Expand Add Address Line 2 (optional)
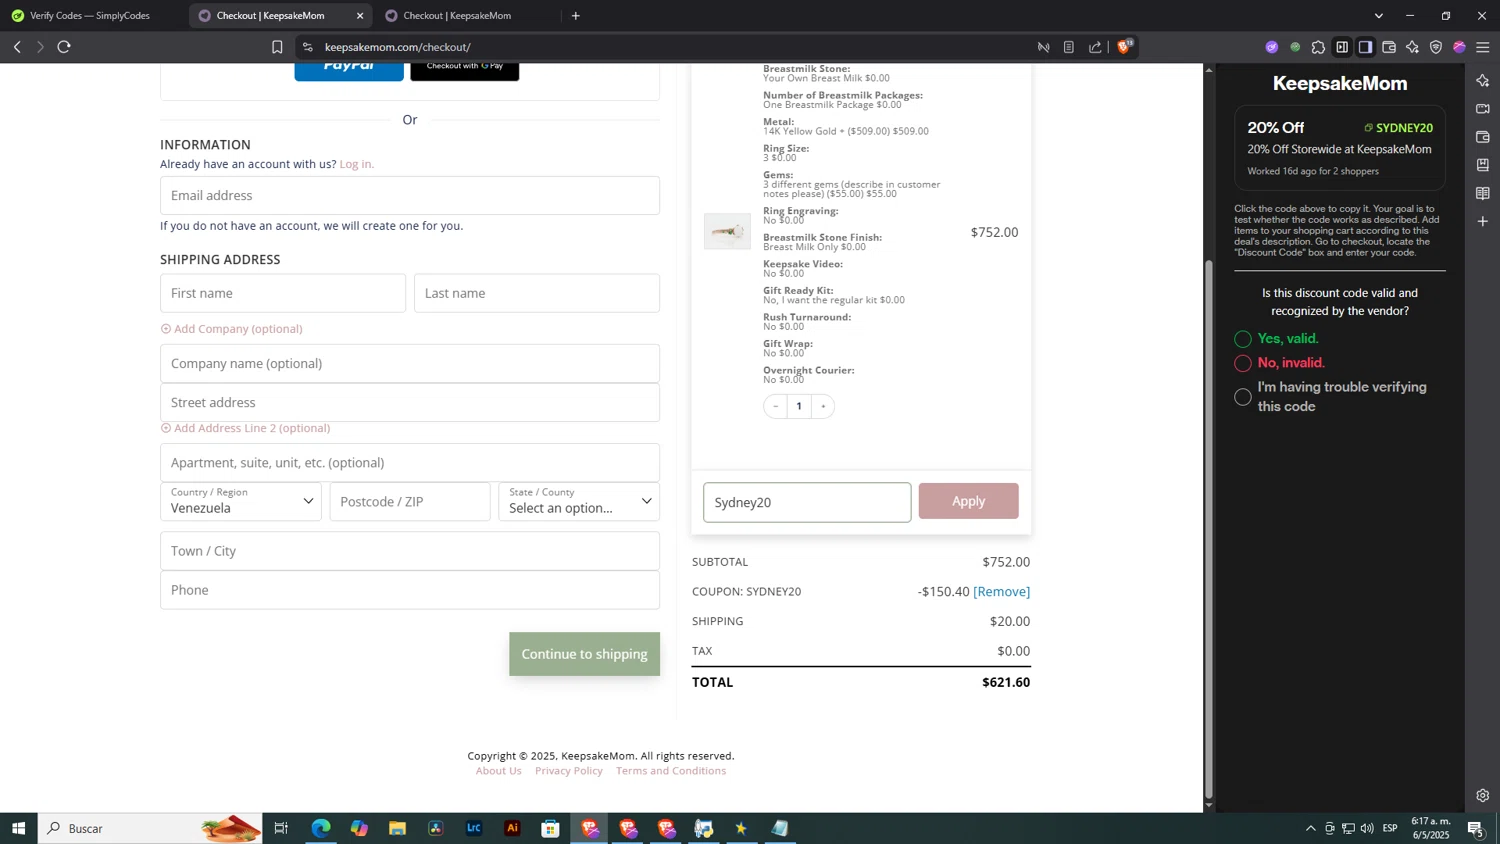Screen dimensions: 1500x844 pos(246,428)
